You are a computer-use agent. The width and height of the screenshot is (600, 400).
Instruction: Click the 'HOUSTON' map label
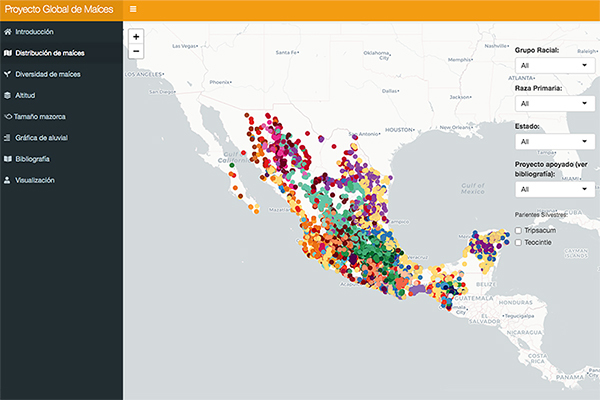coord(399,130)
